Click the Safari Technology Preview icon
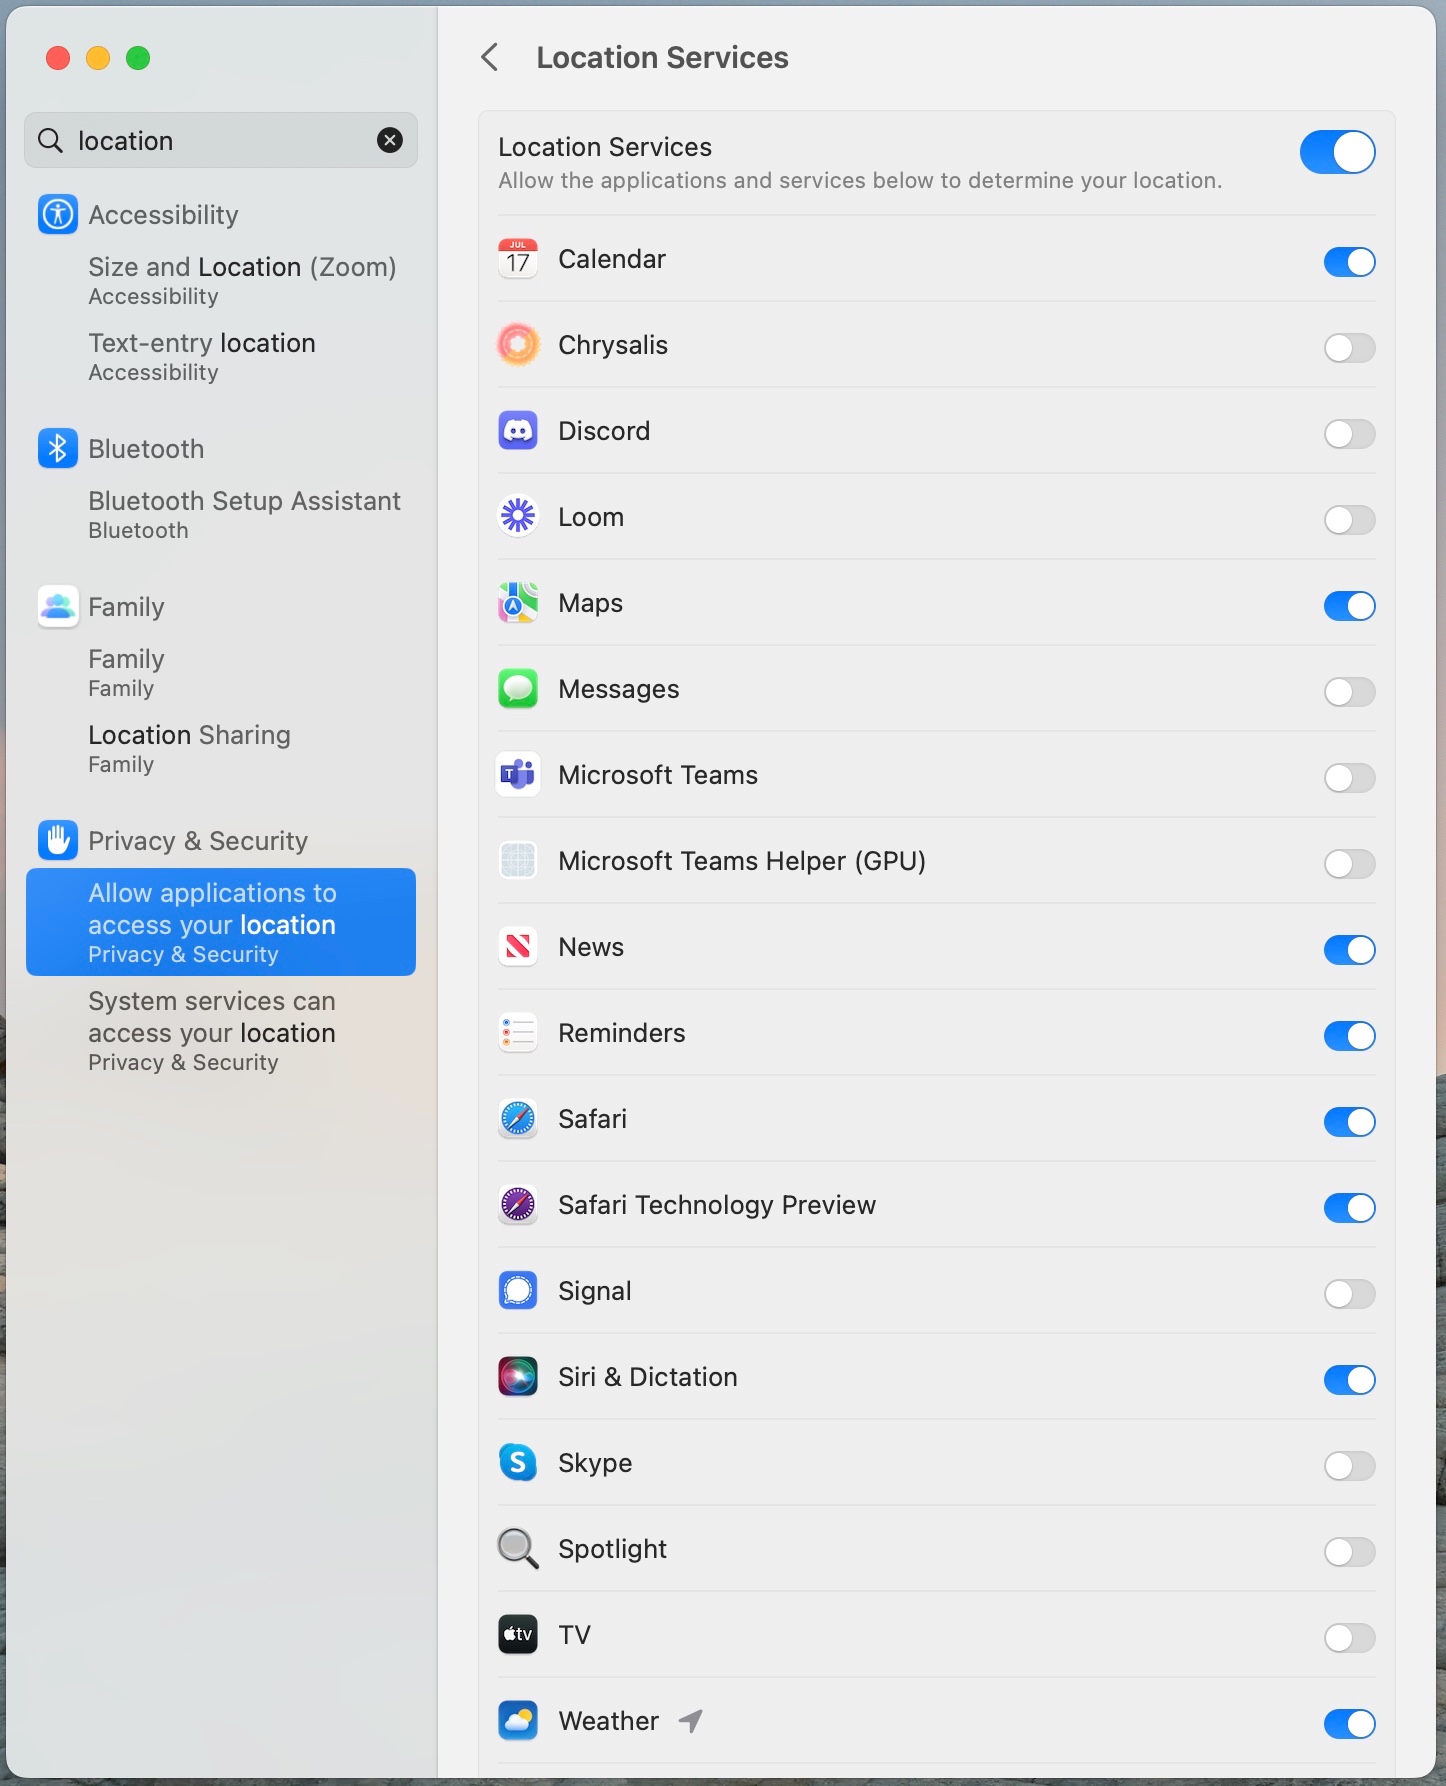This screenshot has height=1786, width=1446. click(x=518, y=1205)
